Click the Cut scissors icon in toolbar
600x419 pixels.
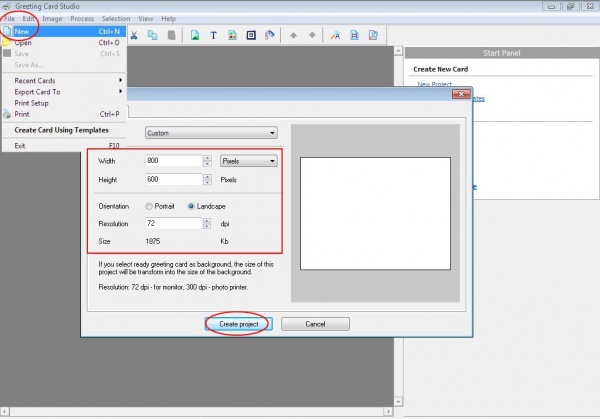133,34
